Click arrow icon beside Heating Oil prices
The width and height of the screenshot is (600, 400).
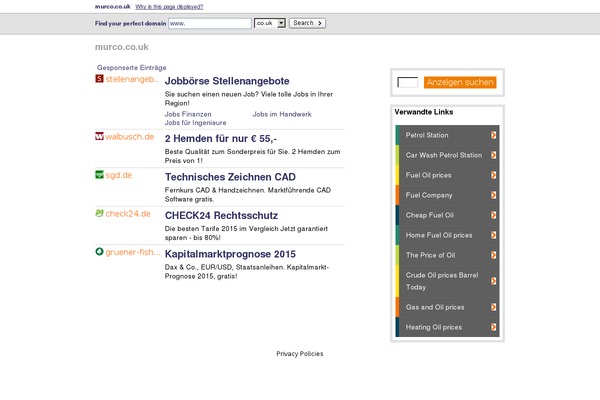(493, 327)
